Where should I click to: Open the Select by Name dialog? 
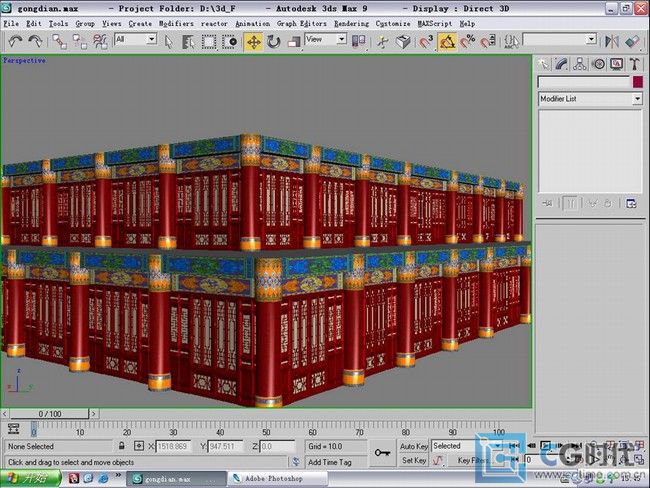click(188, 41)
